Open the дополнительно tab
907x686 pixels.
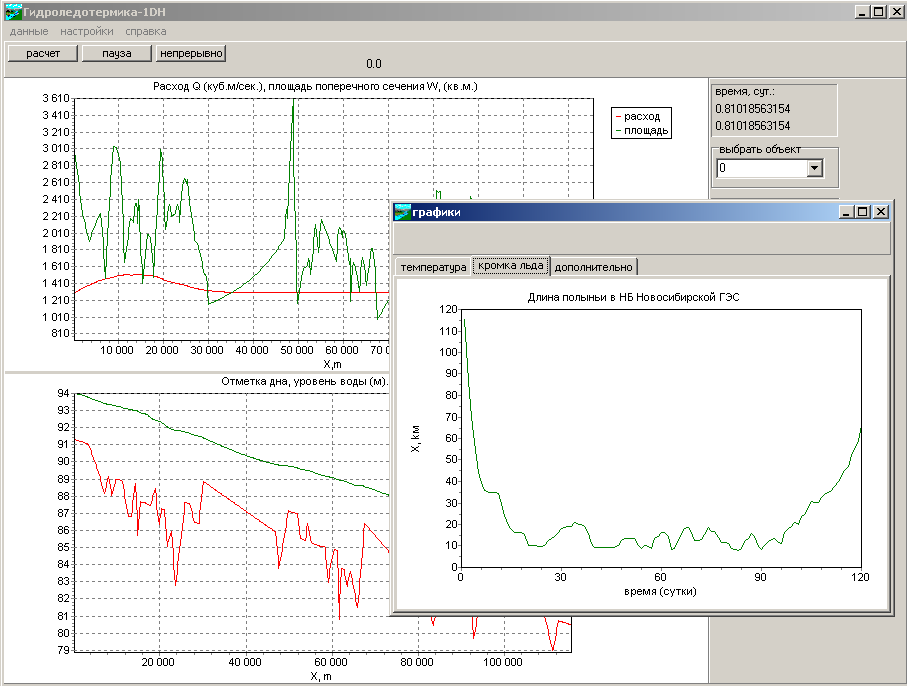(x=593, y=267)
